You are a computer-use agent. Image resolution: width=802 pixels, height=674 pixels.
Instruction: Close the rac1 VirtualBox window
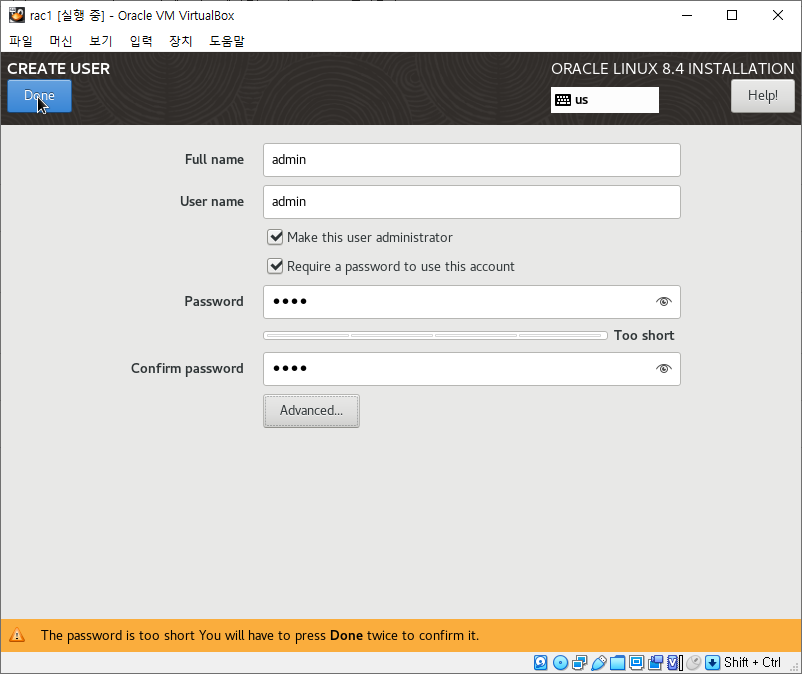778,15
